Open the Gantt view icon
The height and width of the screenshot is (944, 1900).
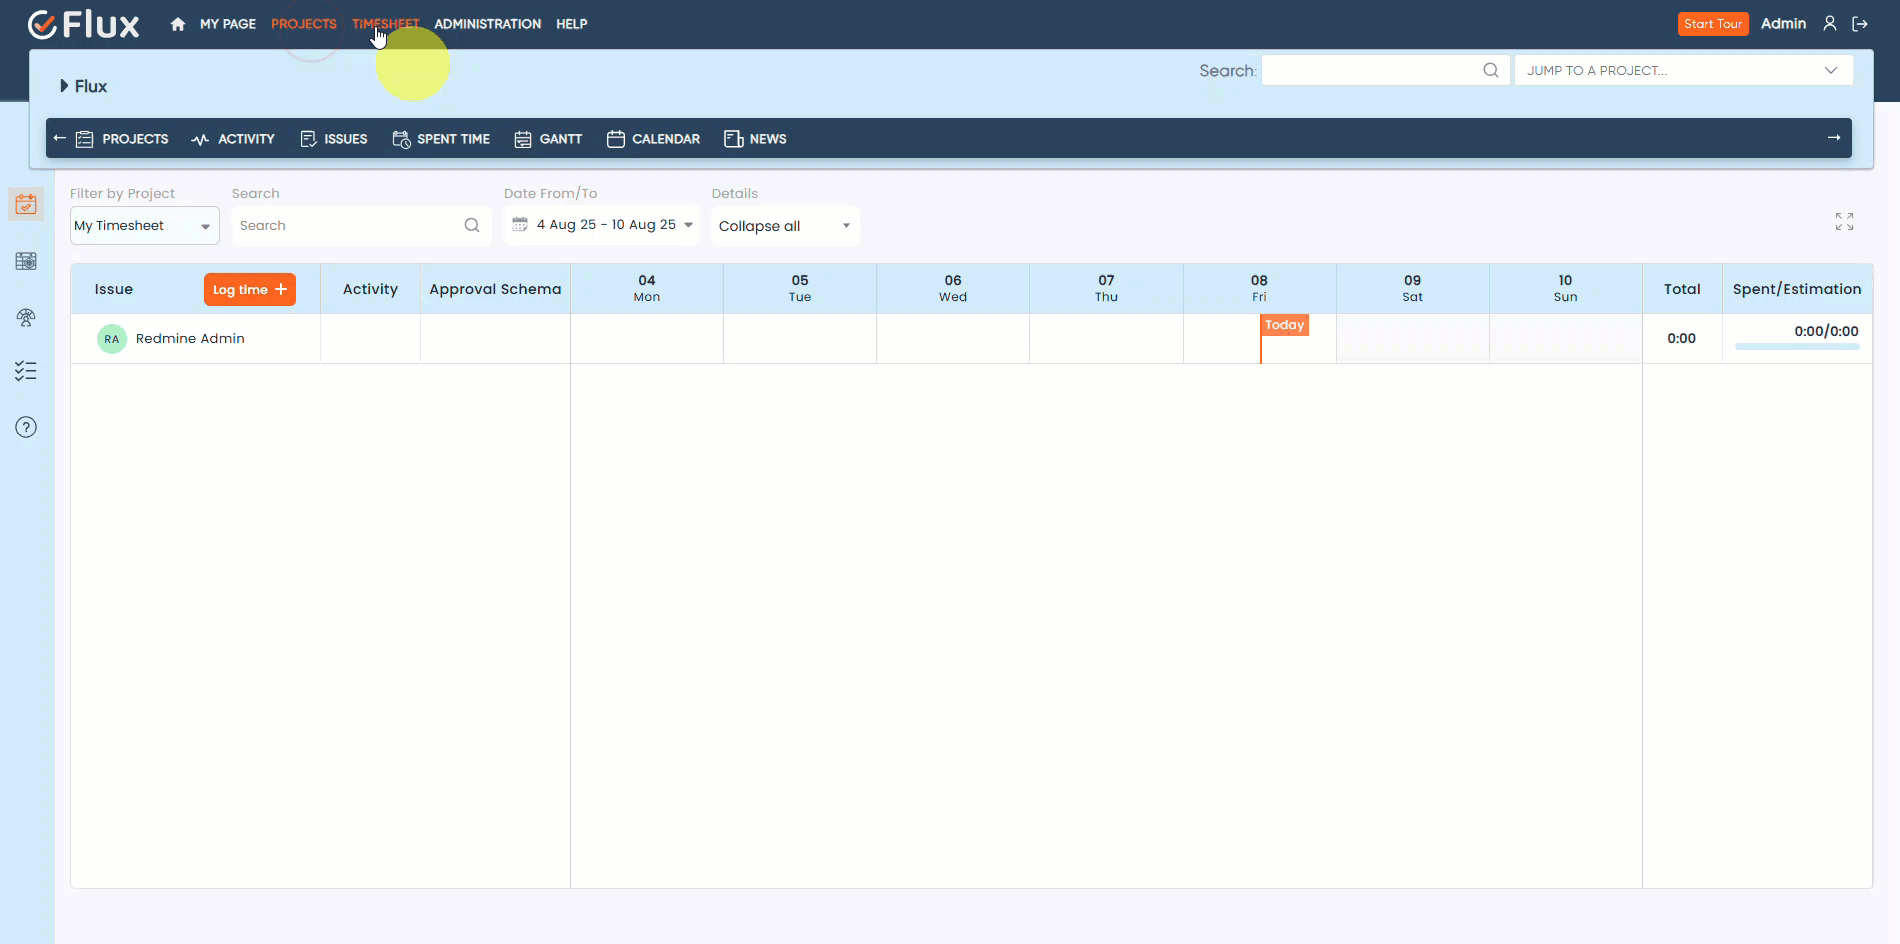click(523, 139)
